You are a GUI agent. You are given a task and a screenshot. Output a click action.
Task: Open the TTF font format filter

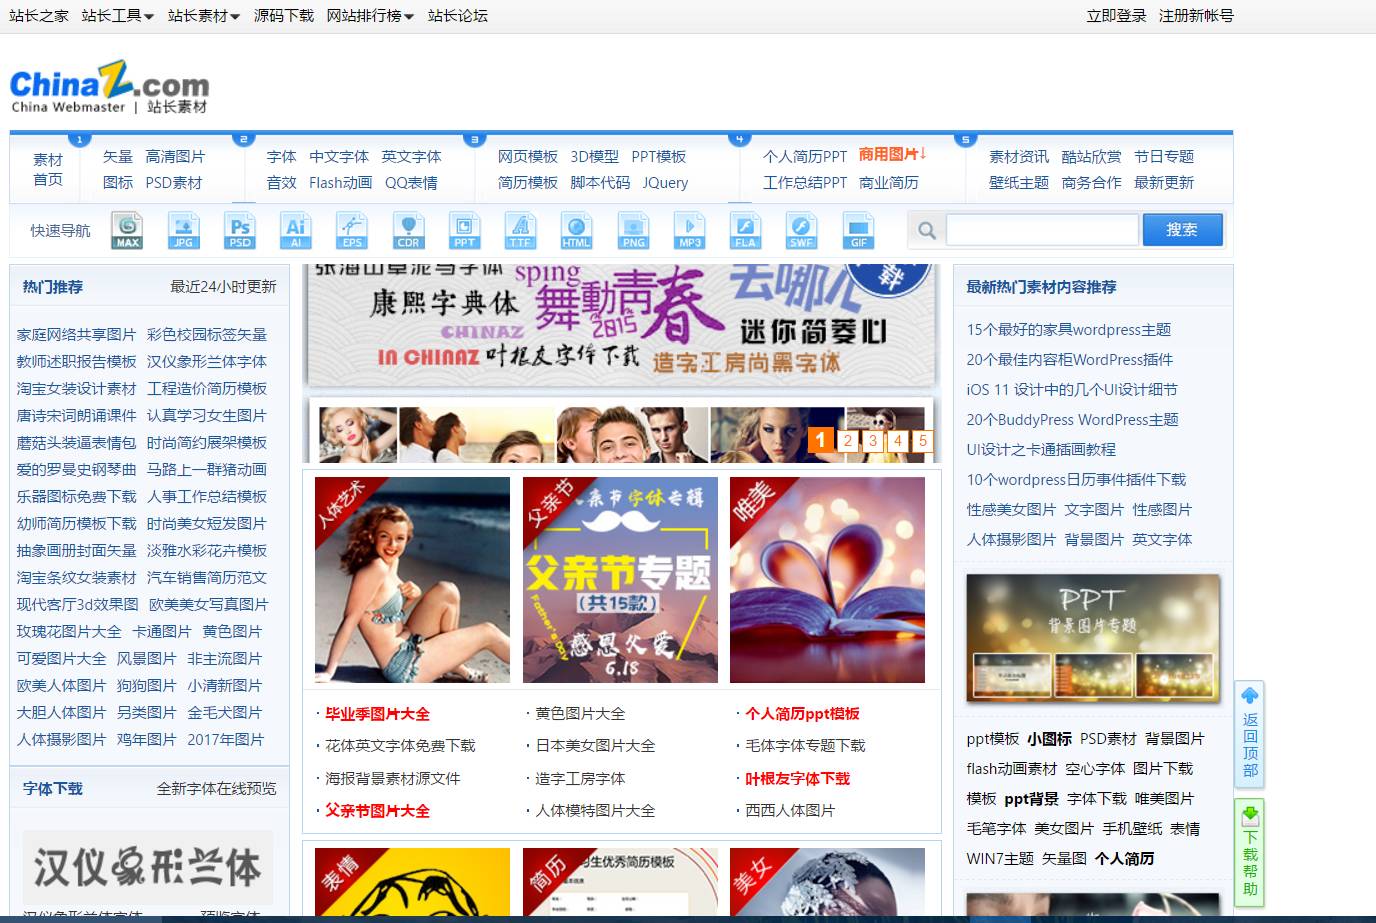520,230
